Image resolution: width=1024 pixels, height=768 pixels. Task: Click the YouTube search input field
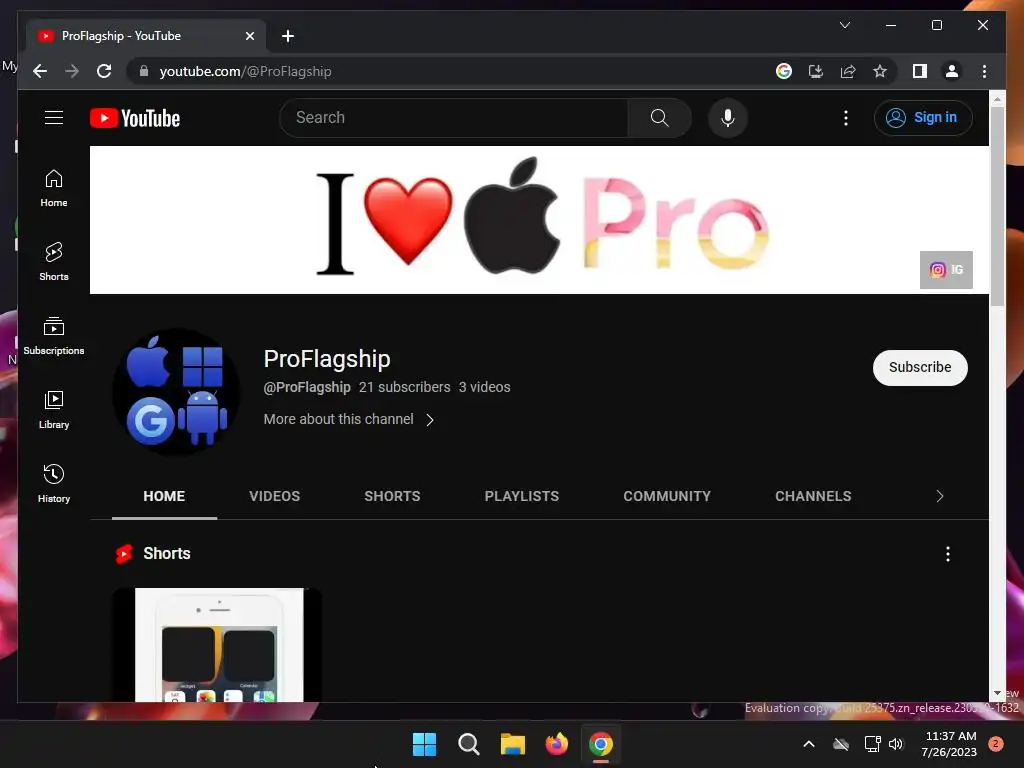pos(454,118)
